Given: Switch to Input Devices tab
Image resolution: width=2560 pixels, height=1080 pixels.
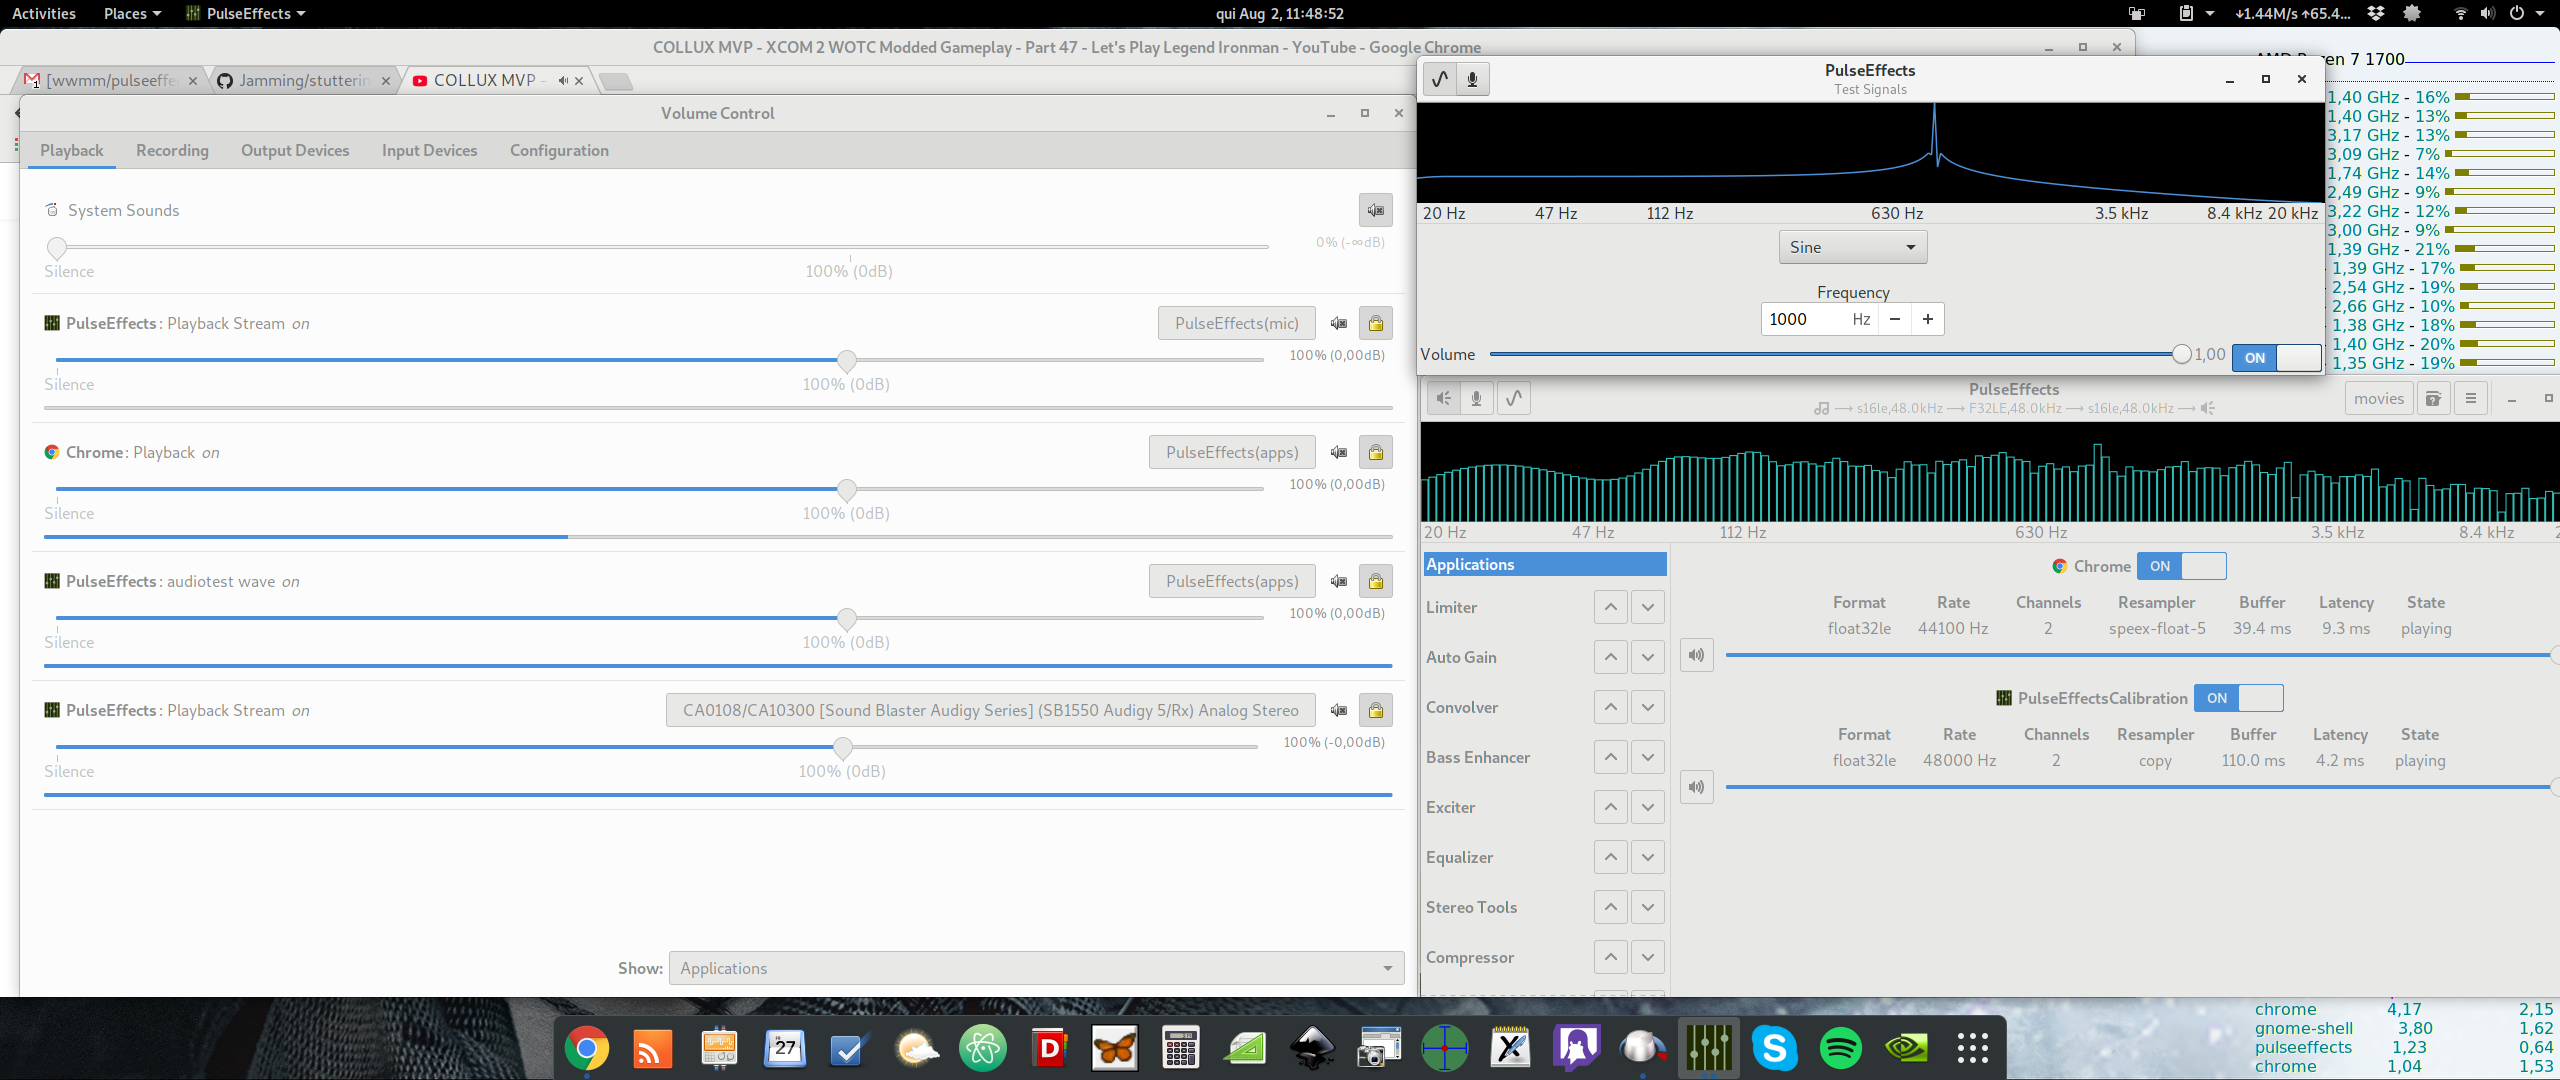Looking at the screenshot, I should click(429, 150).
